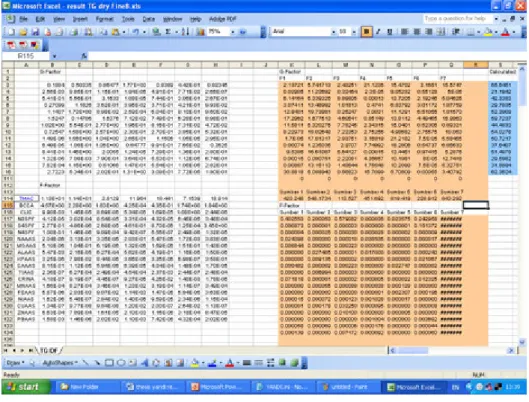
Task: Apply red Font Color on Formatting toolbar
Action: point(506,32)
